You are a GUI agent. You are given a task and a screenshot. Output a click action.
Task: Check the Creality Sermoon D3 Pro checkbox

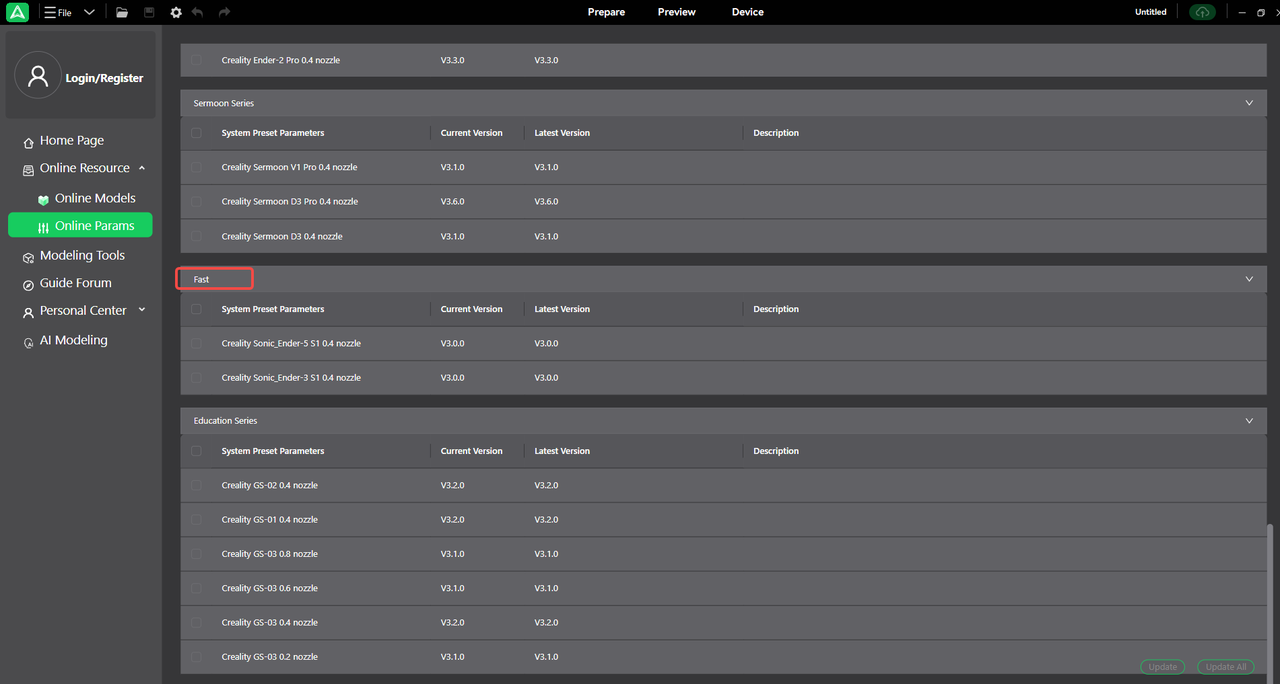[x=196, y=201]
